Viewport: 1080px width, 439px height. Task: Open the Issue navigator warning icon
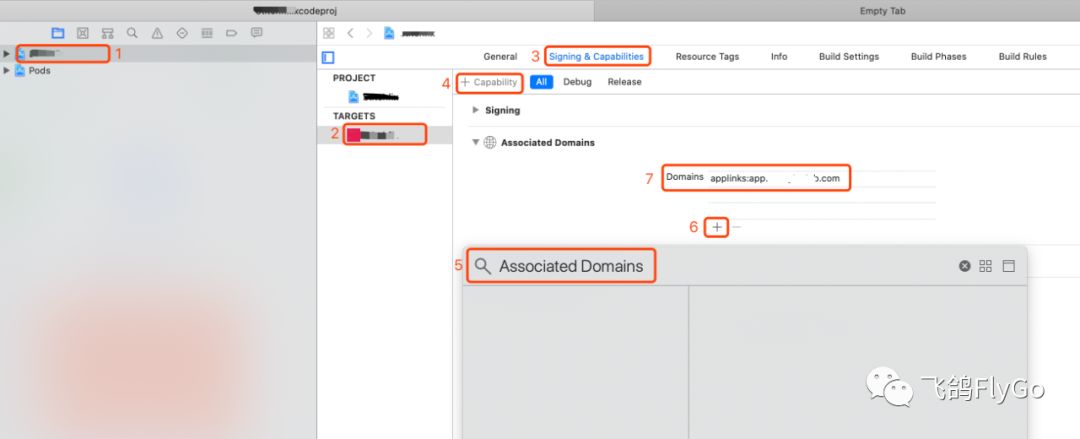click(x=157, y=33)
